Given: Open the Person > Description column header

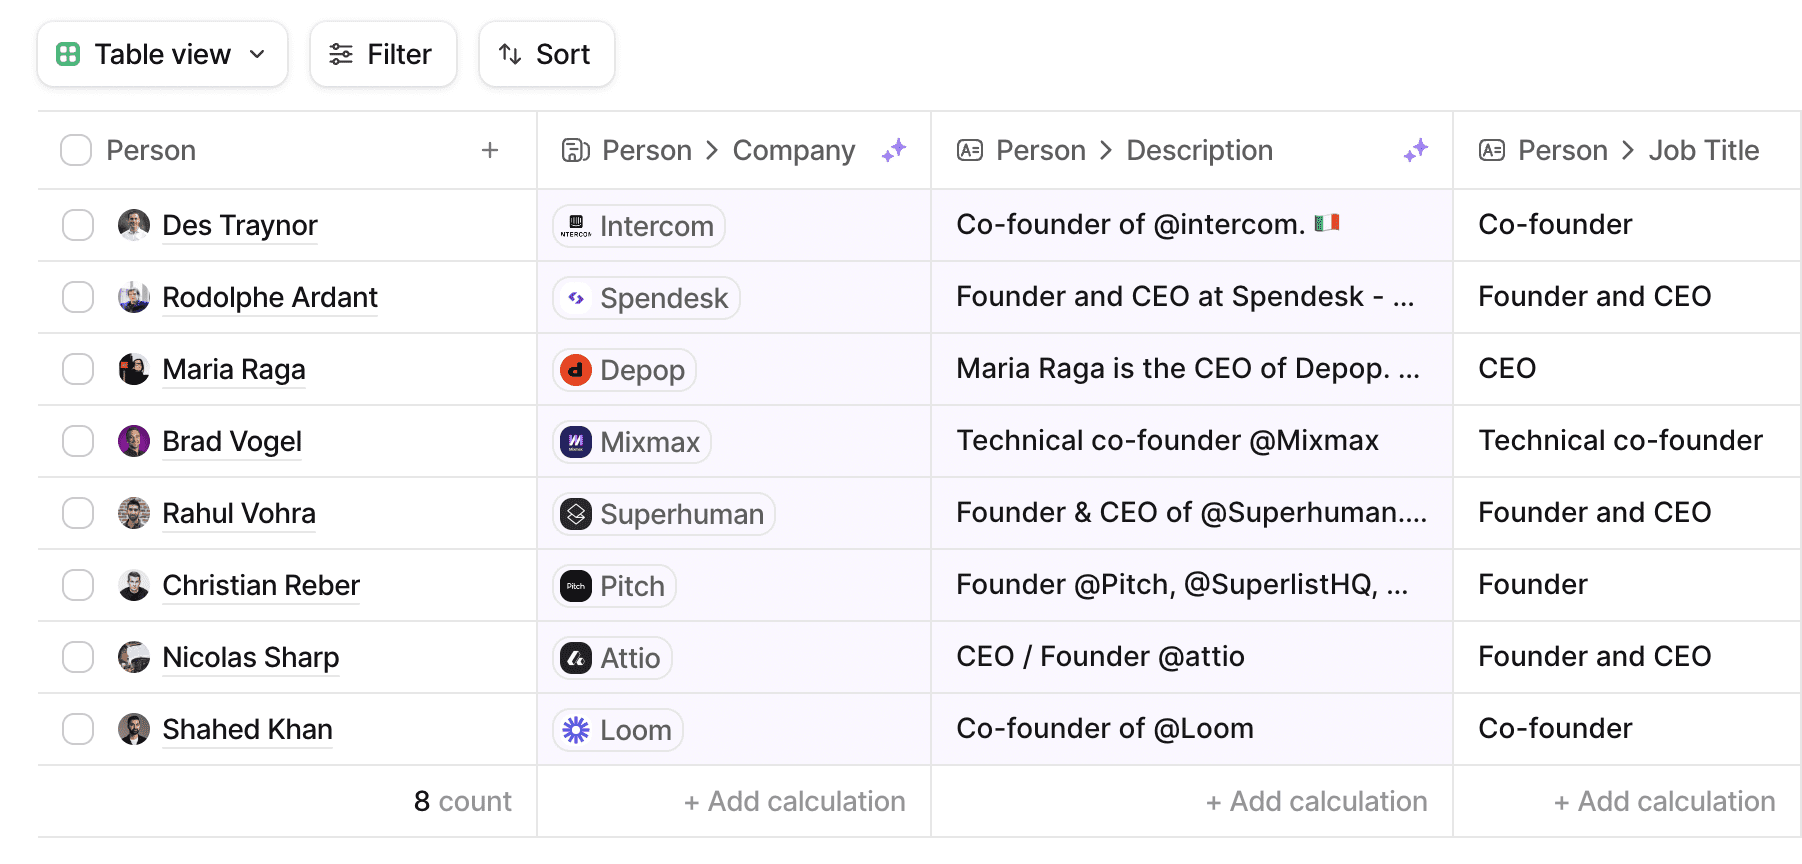Looking at the screenshot, I should [x=1192, y=150].
